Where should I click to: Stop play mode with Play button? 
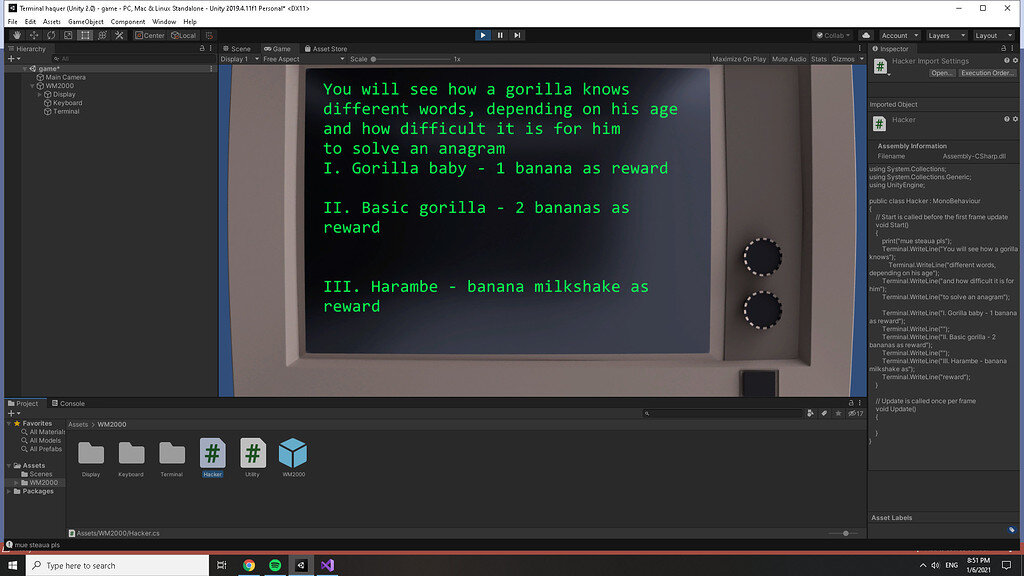[483, 35]
